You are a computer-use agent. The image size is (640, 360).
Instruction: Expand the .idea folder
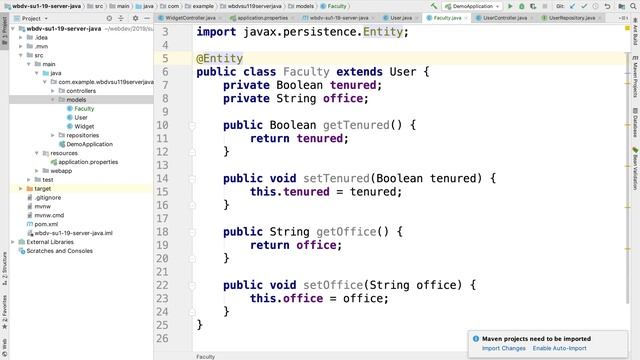point(21,38)
